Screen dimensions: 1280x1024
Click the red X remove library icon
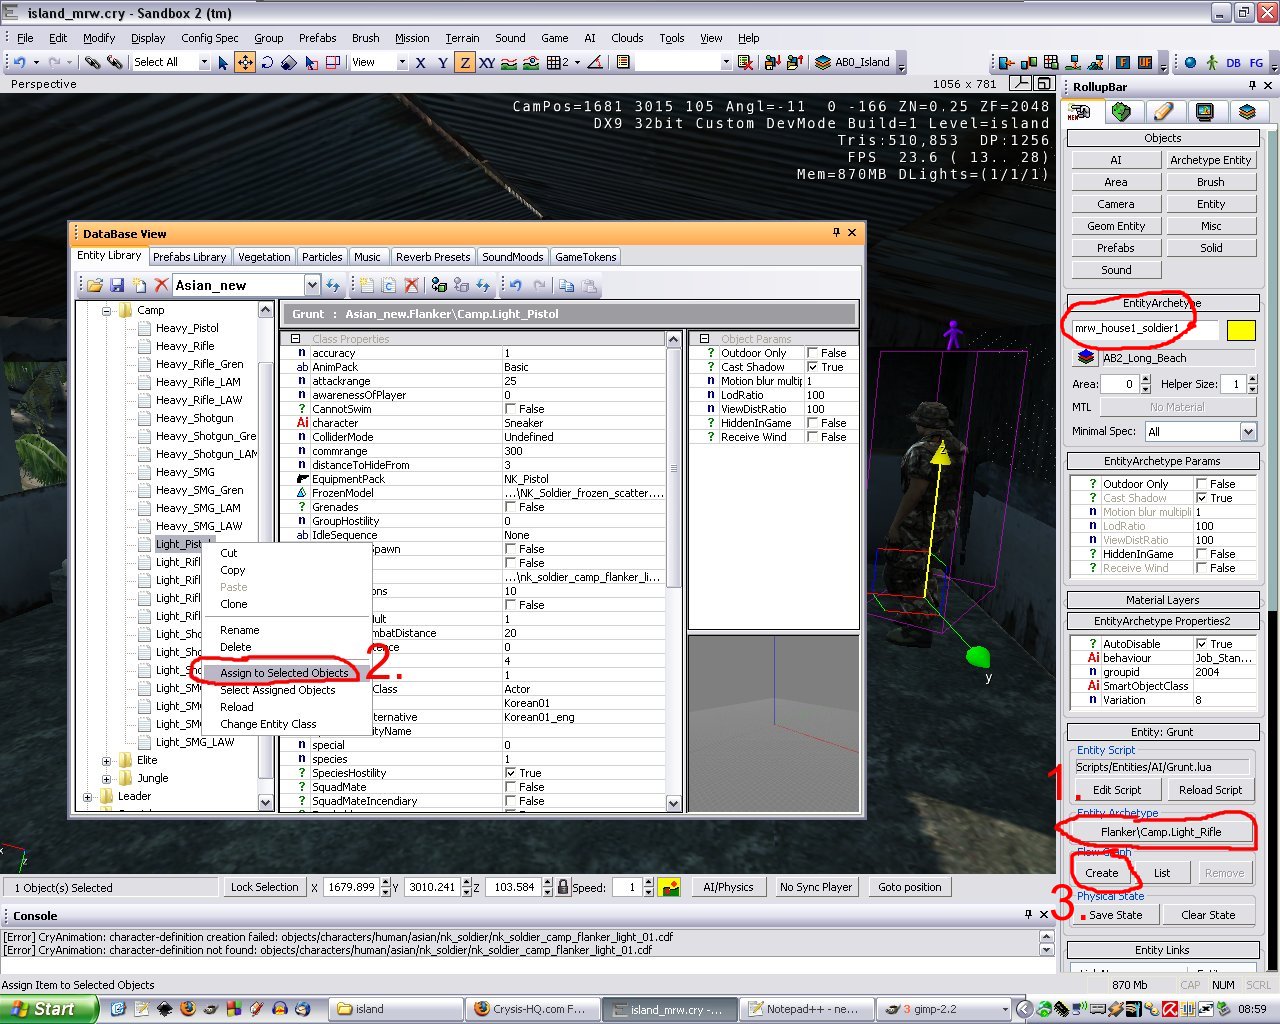tap(161, 286)
